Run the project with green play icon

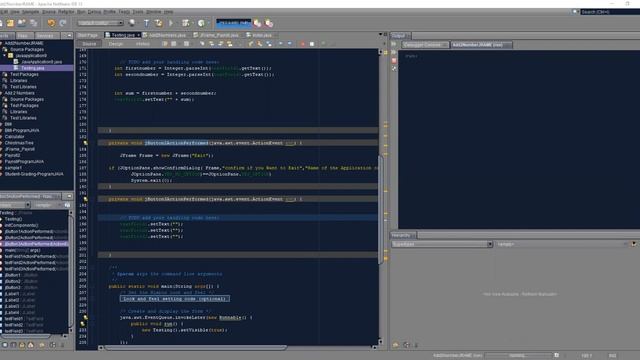(x=171, y=23)
